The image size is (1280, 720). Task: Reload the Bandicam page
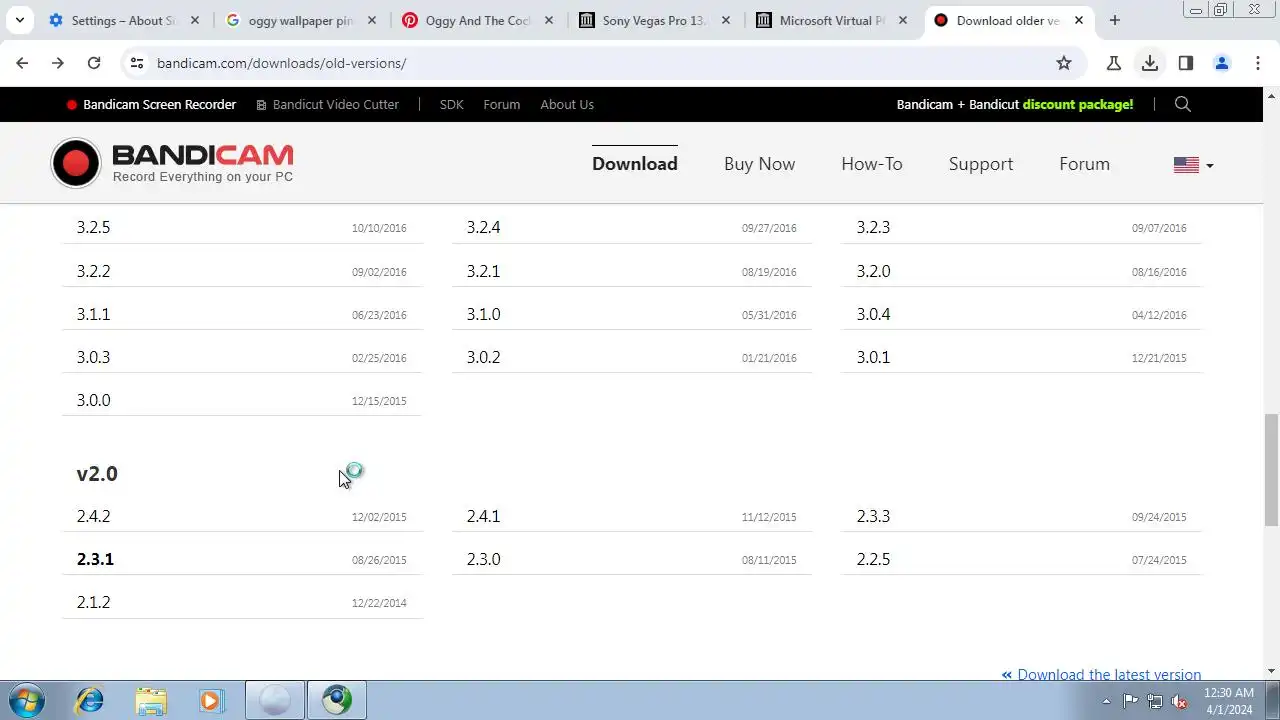(94, 63)
